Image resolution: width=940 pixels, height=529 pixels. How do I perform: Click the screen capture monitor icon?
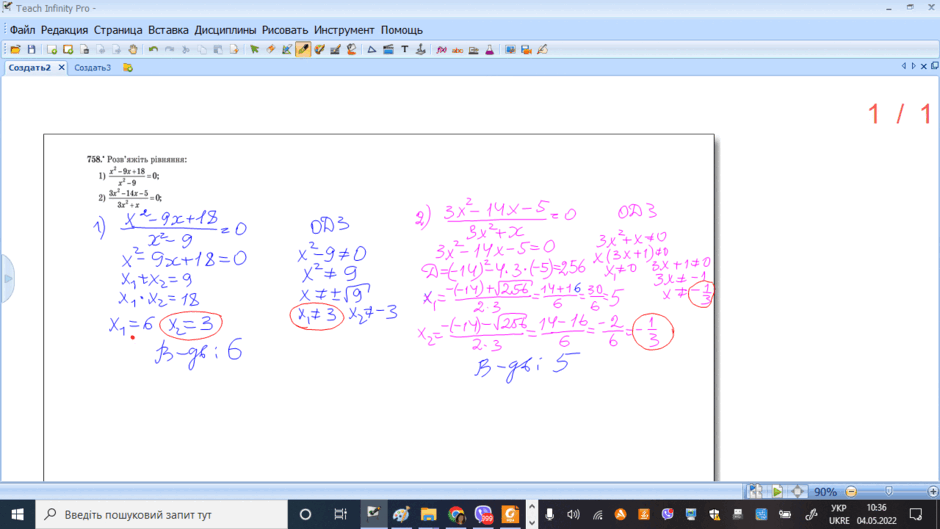(510, 50)
